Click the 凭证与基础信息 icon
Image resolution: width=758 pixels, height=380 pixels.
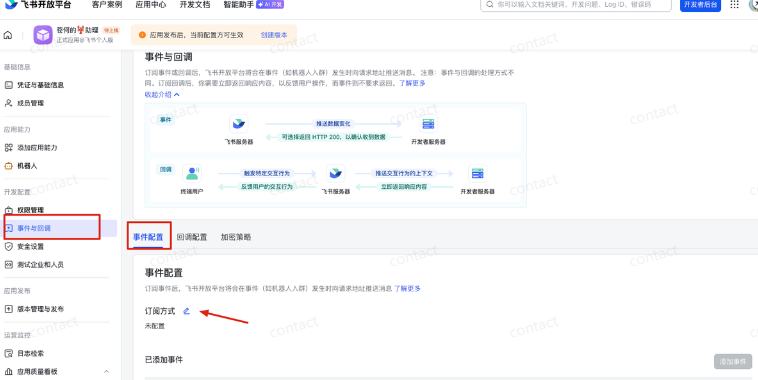[x=8, y=85]
